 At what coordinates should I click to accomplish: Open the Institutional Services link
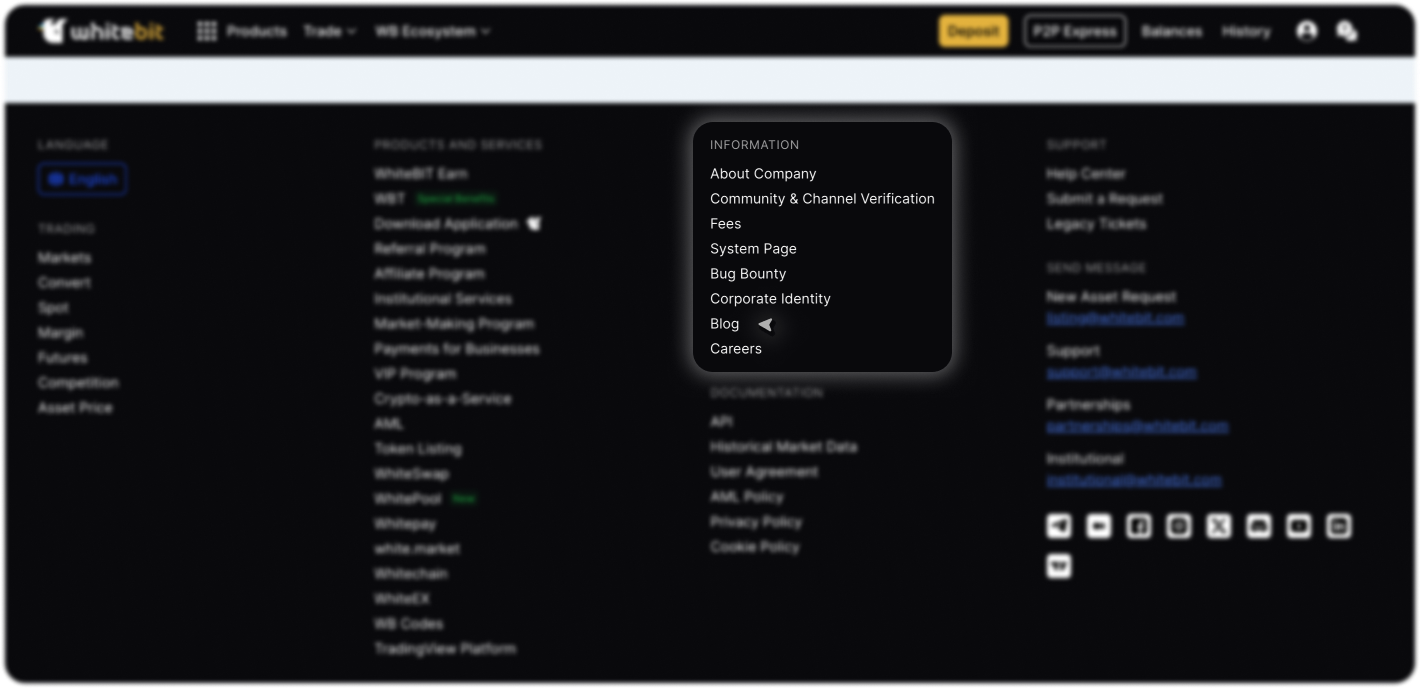[443, 299]
